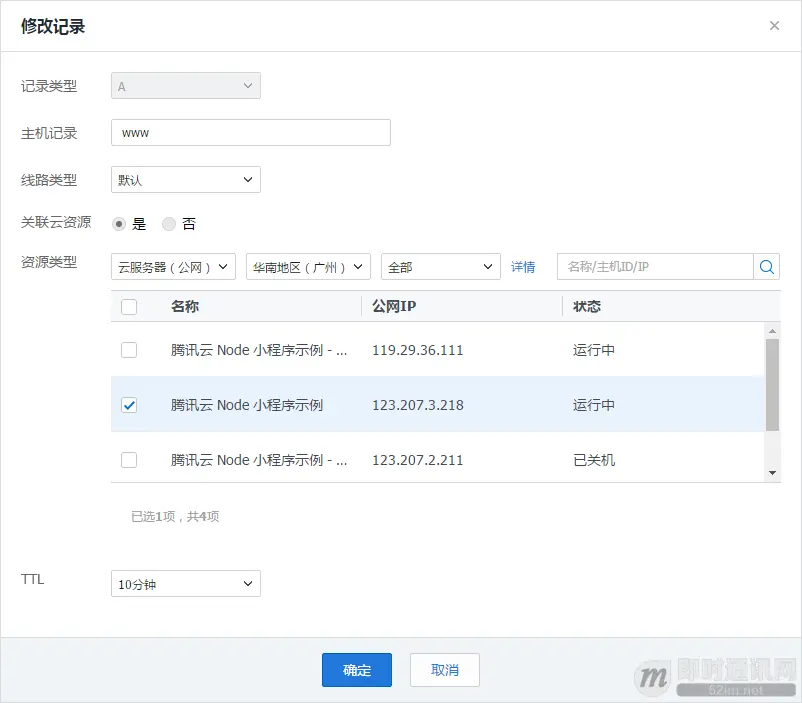The height and width of the screenshot is (703, 802).
Task: Click the 取消 cancel button
Action: click(444, 670)
